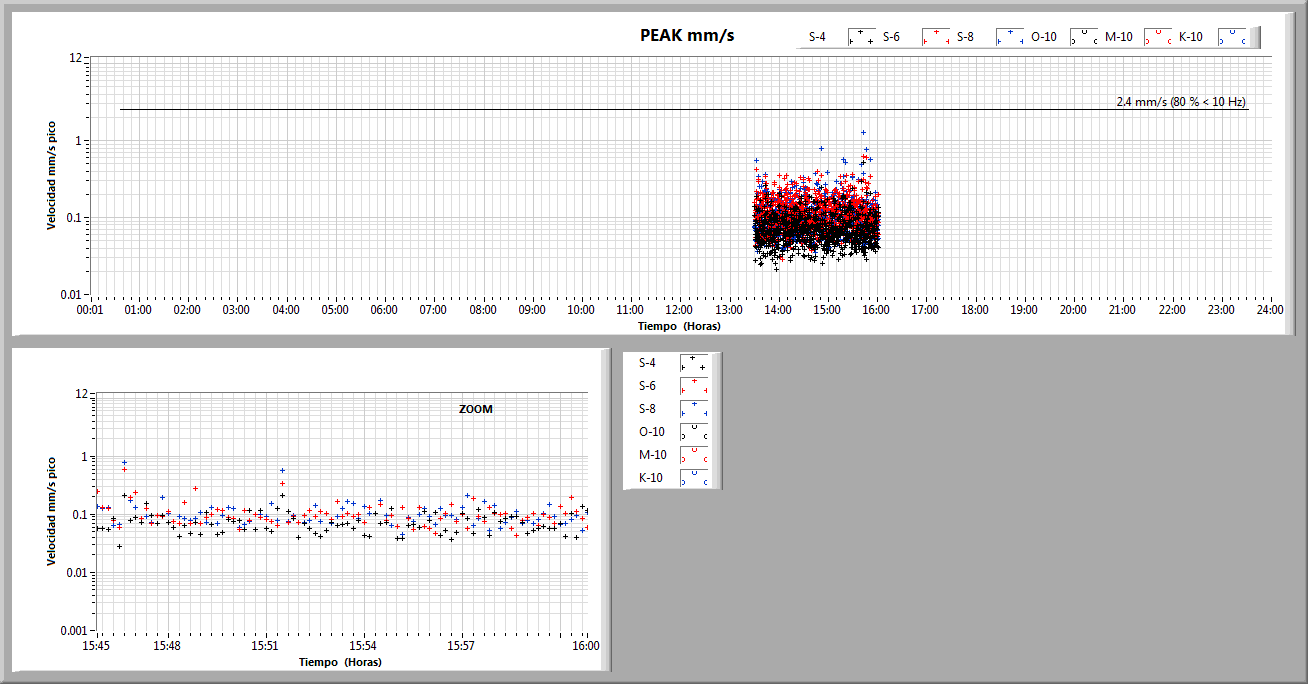Screen dimensions: 1308x684
Task: Select the red M-10 plot icon in the vertical legend
Action: coord(693,455)
